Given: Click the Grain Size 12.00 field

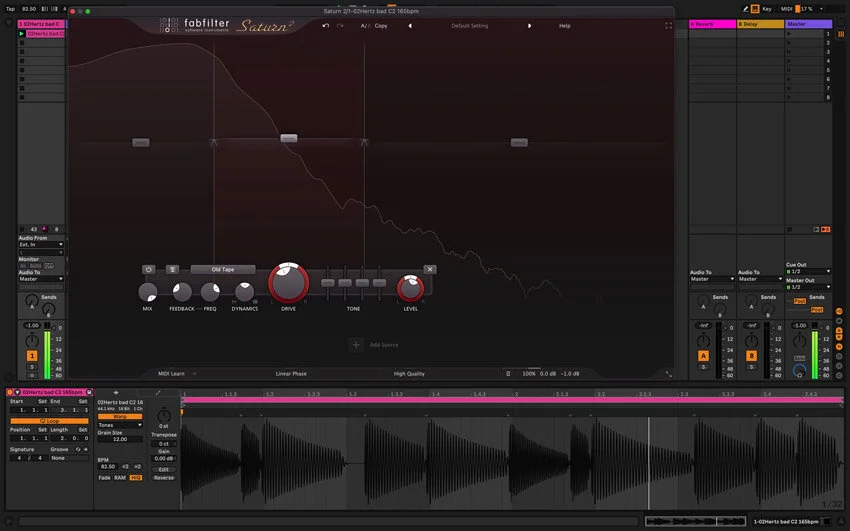Looking at the screenshot, I should click(x=120, y=439).
